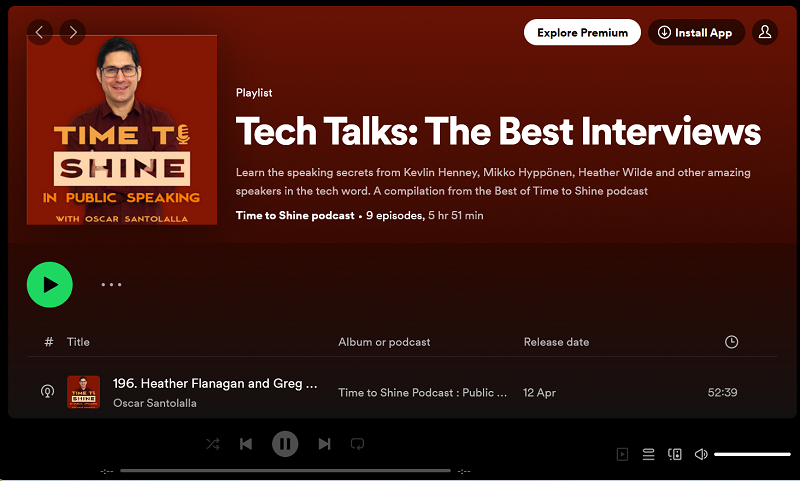
Task: Click the podcast icon beside episode 196
Action: click(47, 392)
